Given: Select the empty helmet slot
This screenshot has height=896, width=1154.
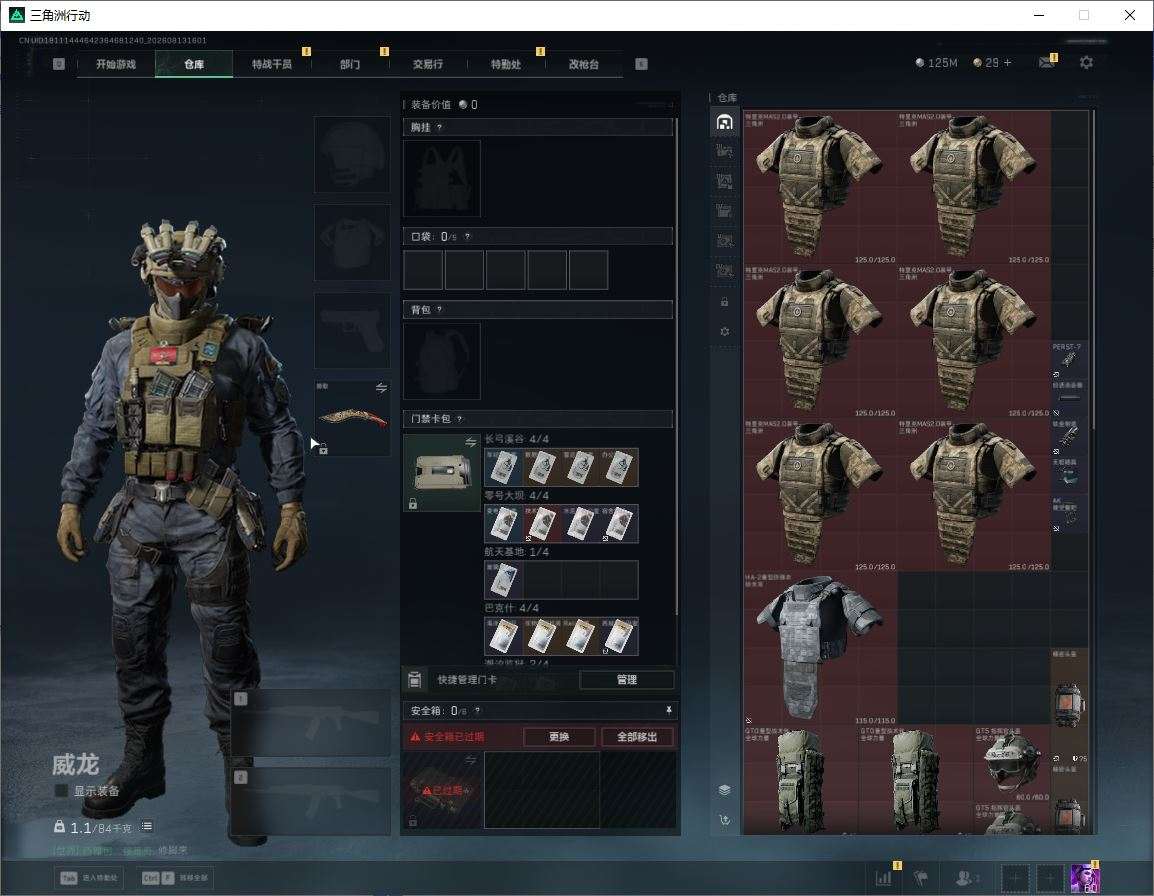Looking at the screenshot, I should pos(353,155).
